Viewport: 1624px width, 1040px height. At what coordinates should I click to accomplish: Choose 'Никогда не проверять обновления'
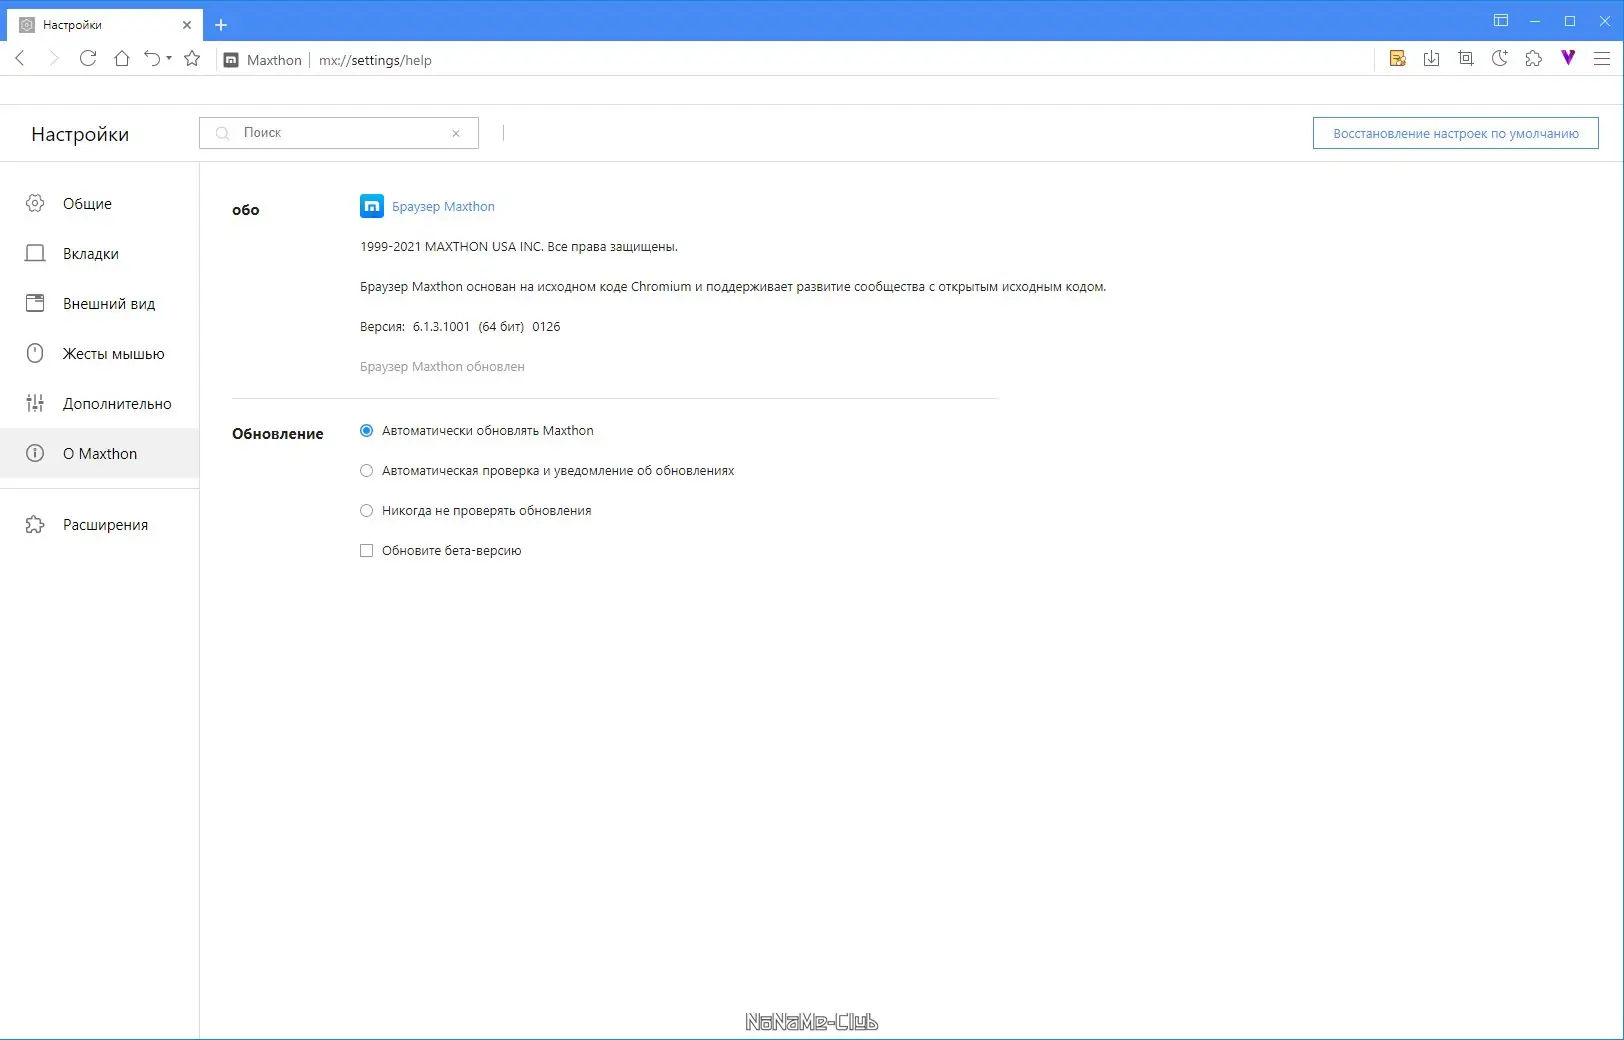click(366, 510)
